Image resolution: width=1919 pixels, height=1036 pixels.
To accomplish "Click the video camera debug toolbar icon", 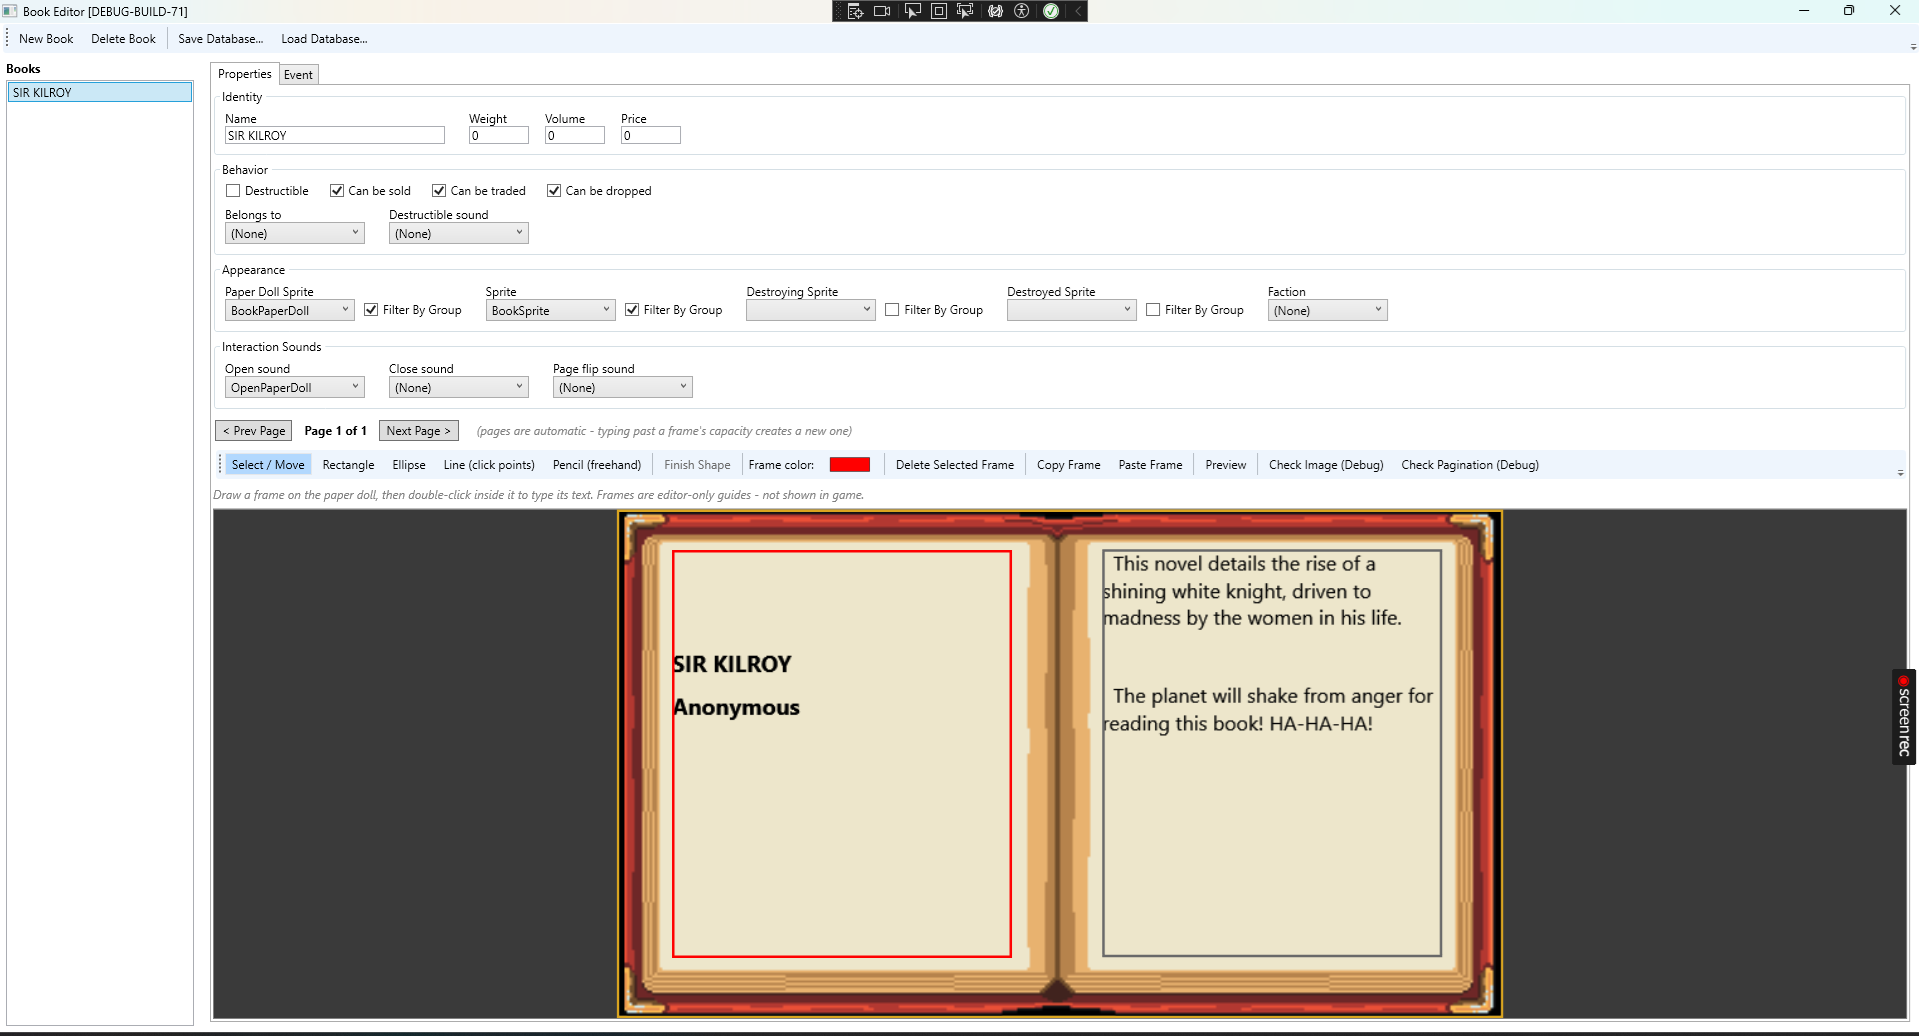I will [x=882, y=11].
